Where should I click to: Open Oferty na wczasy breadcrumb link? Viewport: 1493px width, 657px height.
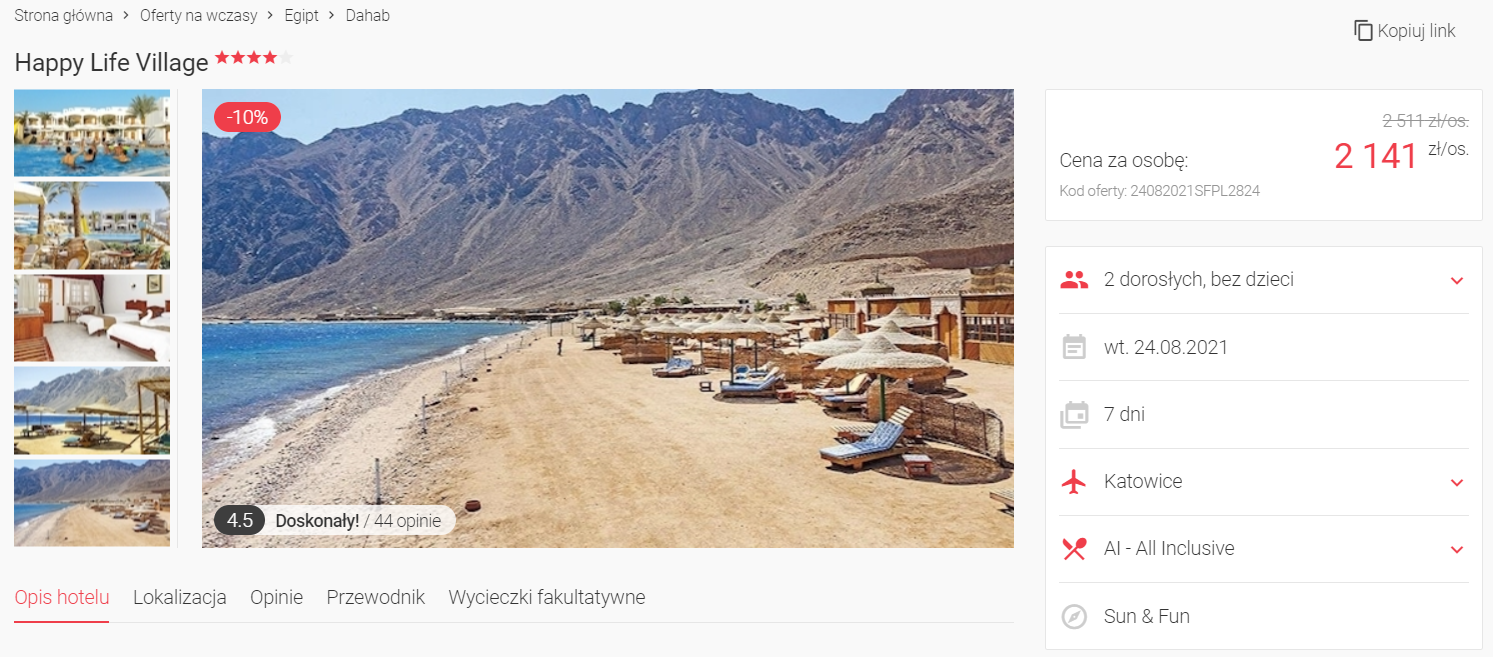199,15
